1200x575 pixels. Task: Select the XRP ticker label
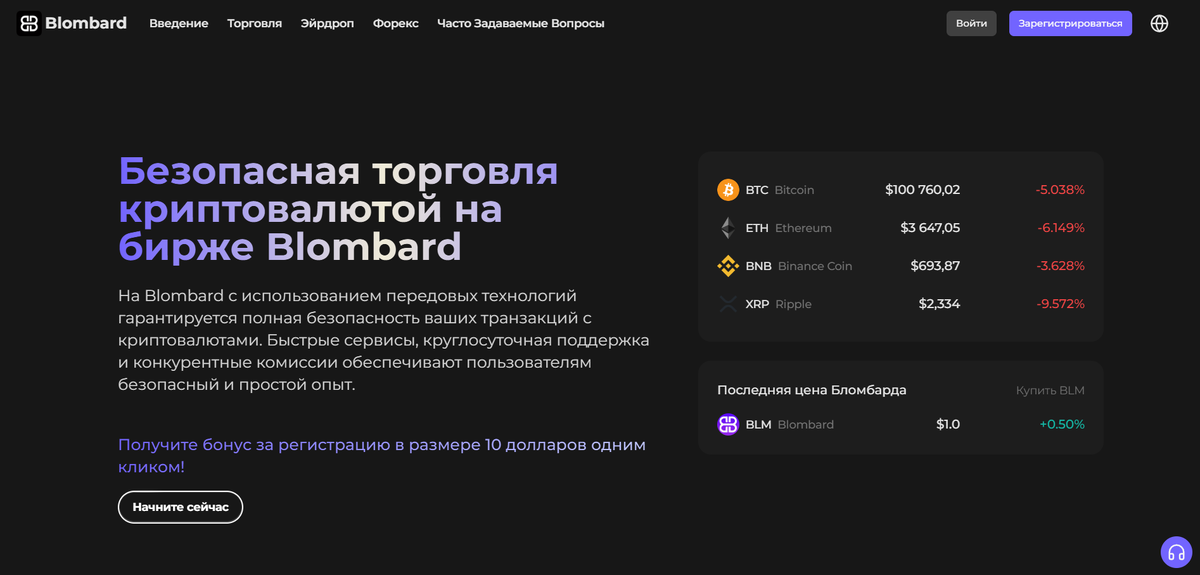pos(758,304)
